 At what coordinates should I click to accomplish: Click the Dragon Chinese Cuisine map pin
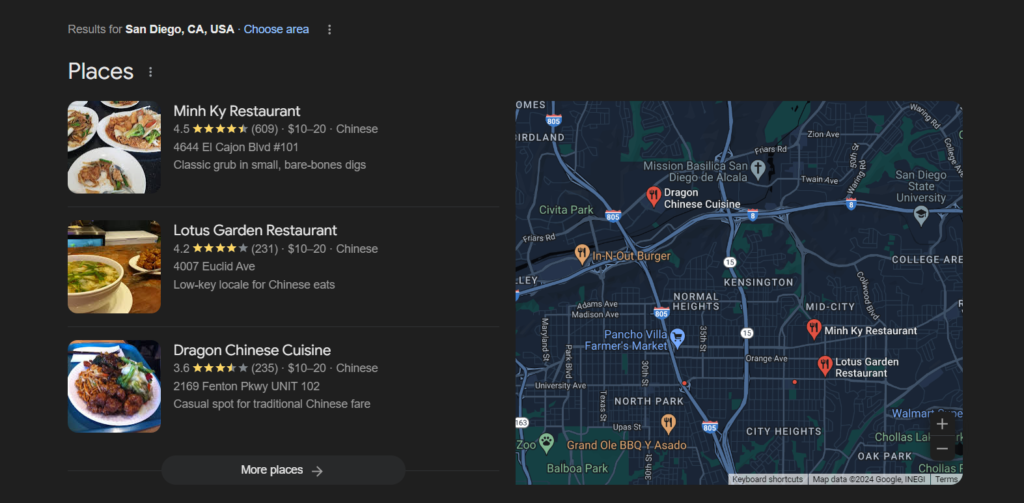pos(653,196)
